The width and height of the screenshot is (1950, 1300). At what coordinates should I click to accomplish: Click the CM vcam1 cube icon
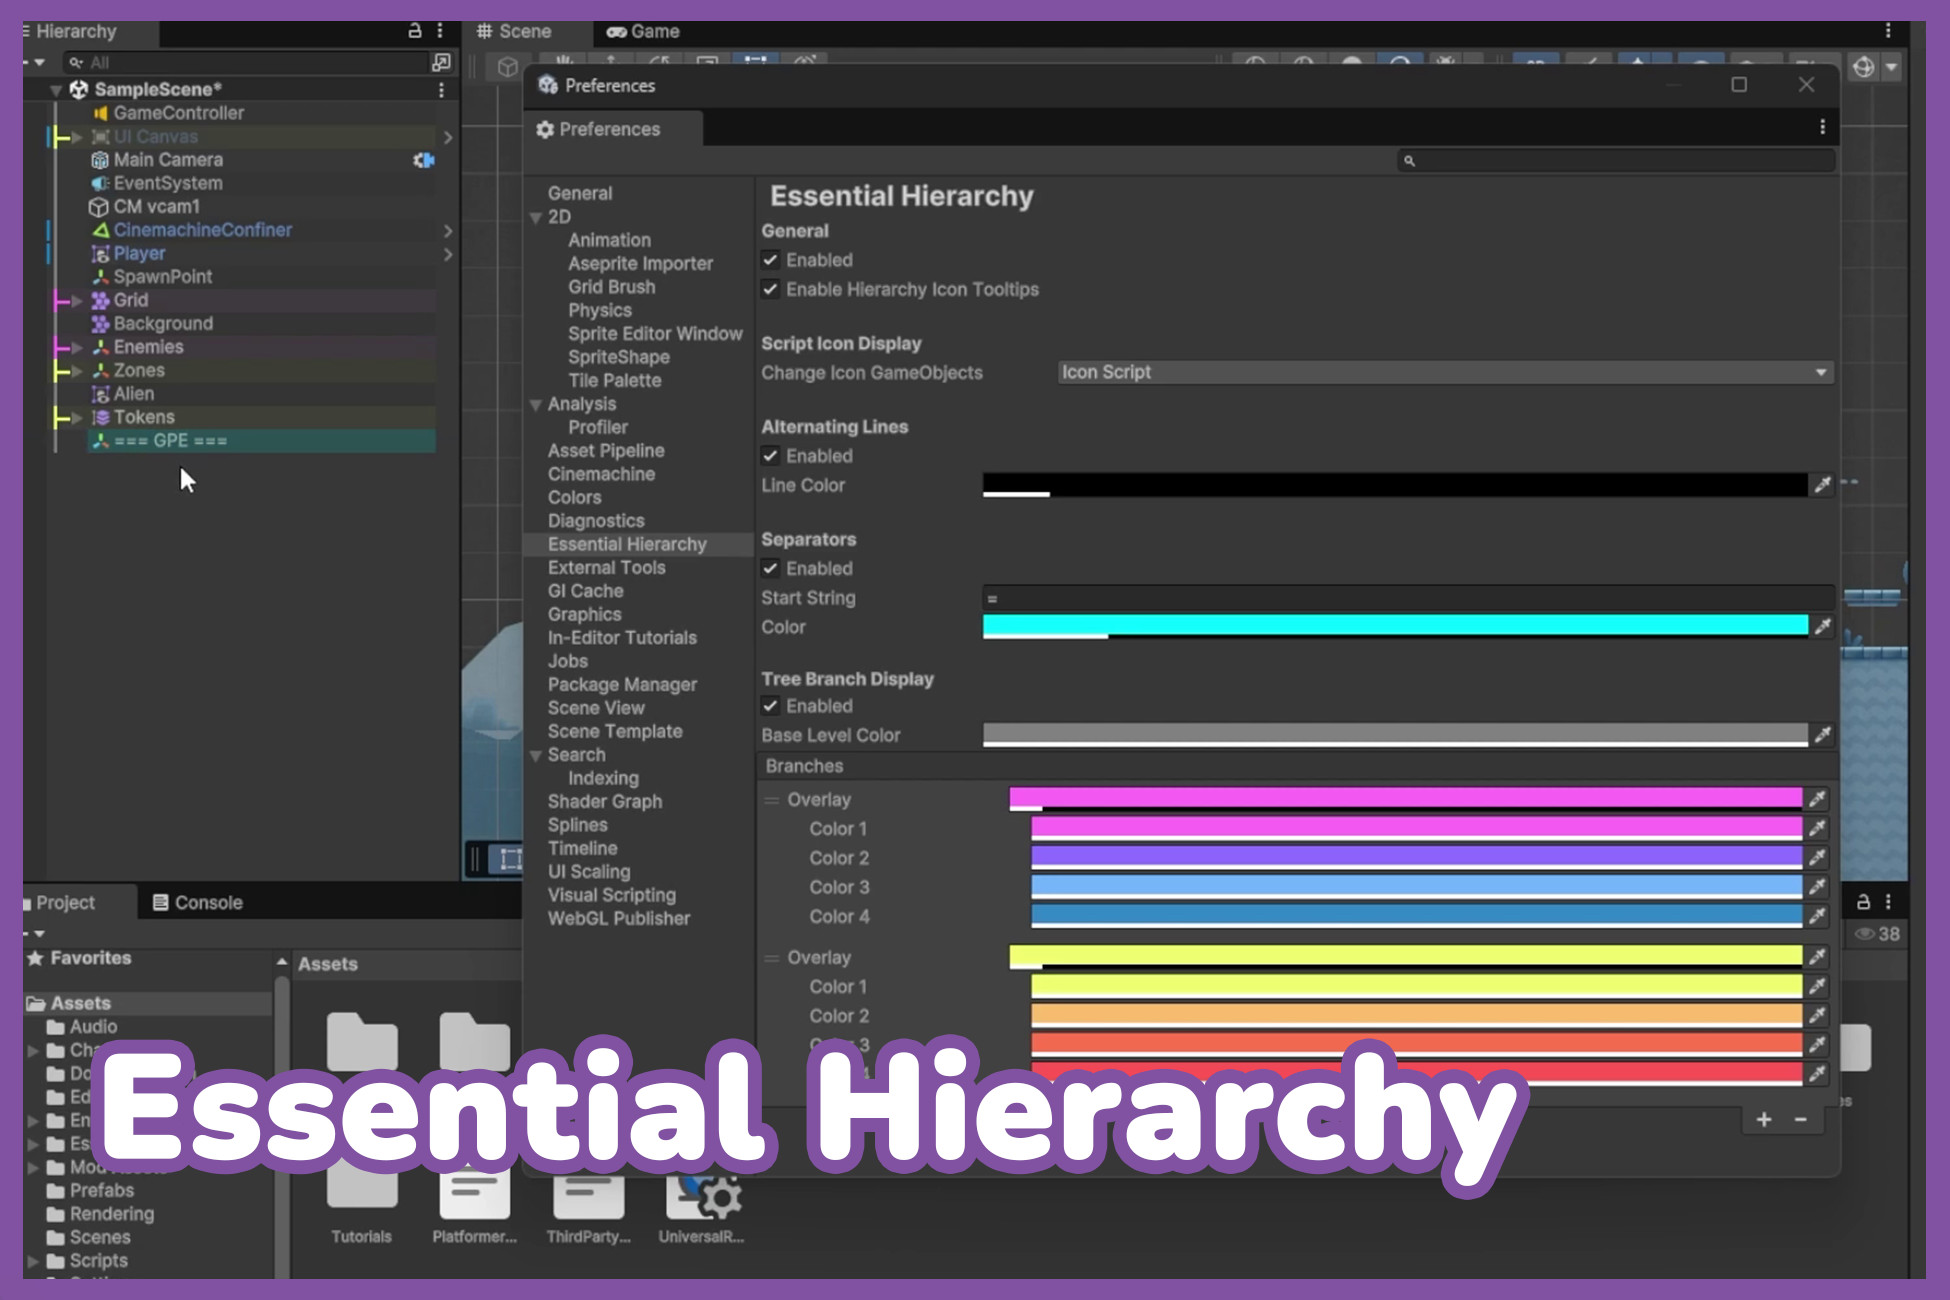[x=99, y=207]
